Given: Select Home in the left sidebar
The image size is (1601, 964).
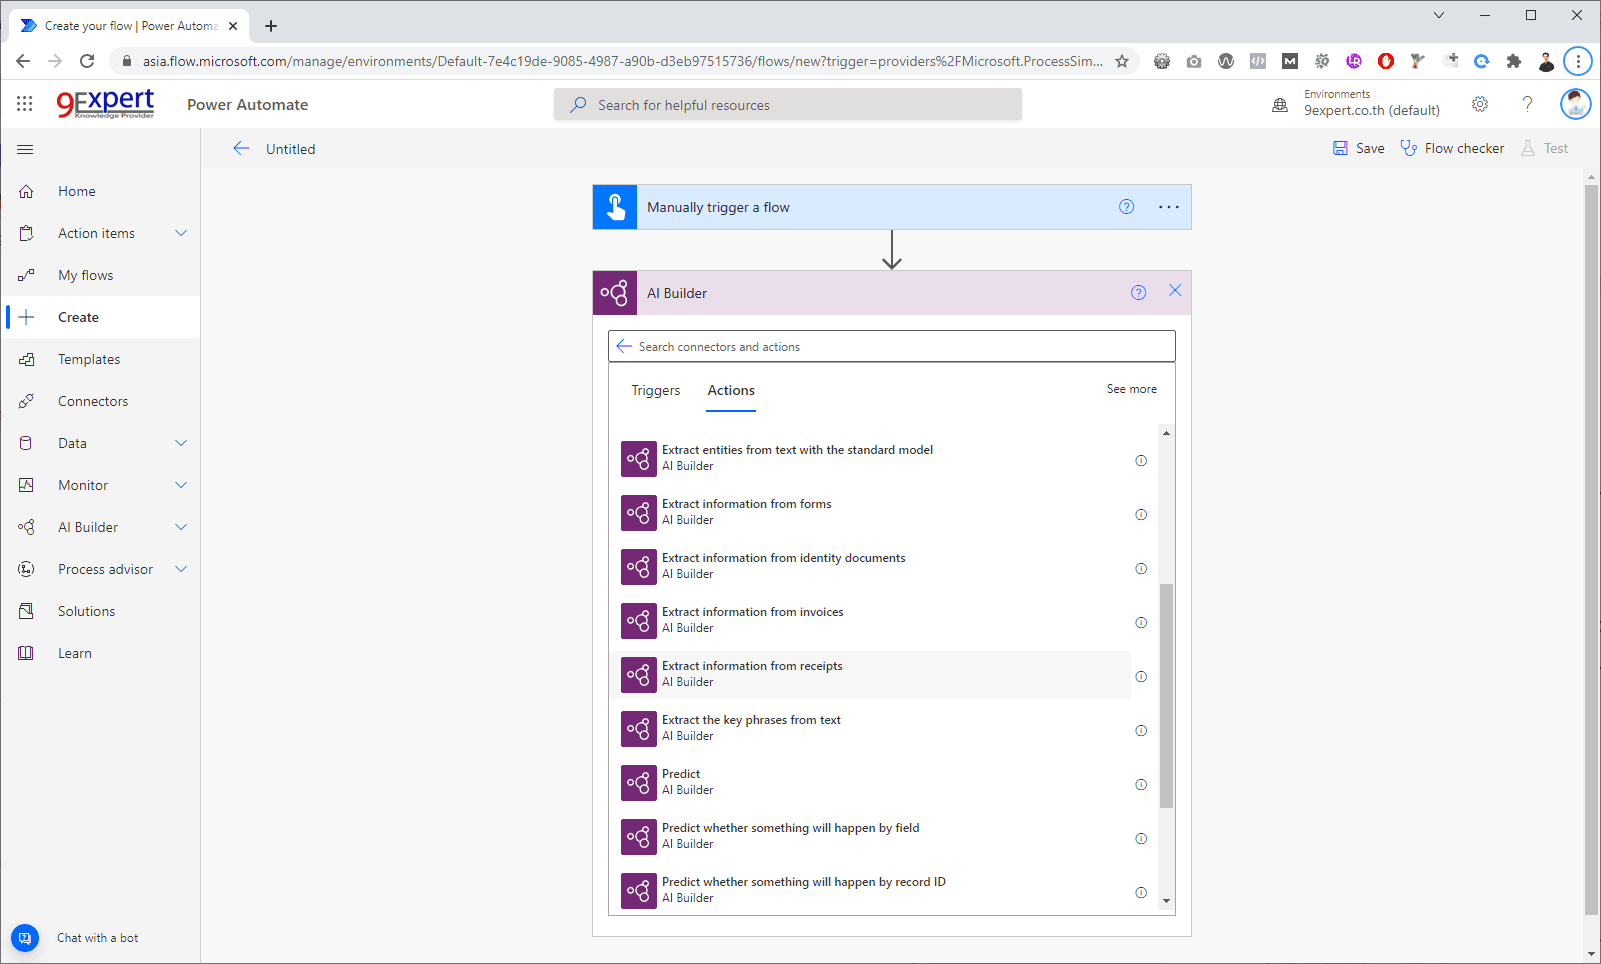Looking at the screenshot, I should (77, 190).
